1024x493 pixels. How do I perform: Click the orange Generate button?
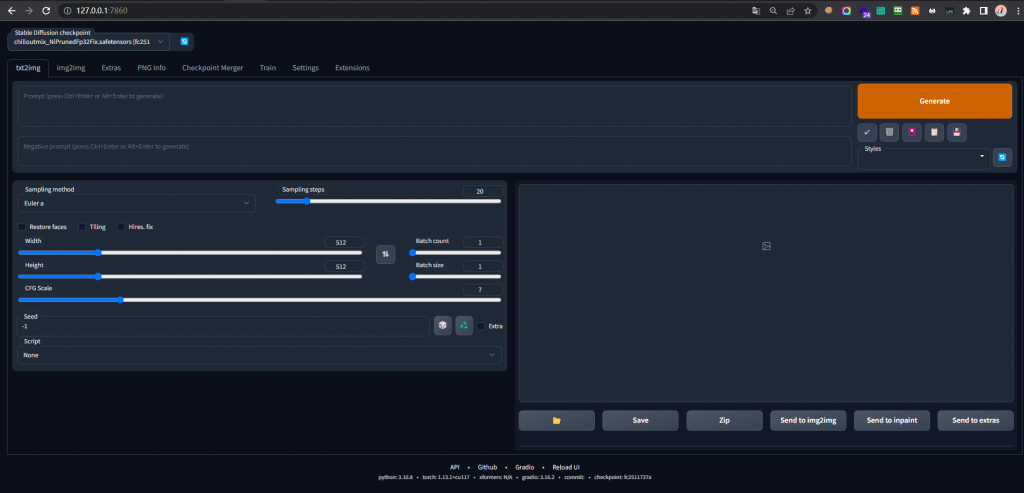(x=935, y=101)
